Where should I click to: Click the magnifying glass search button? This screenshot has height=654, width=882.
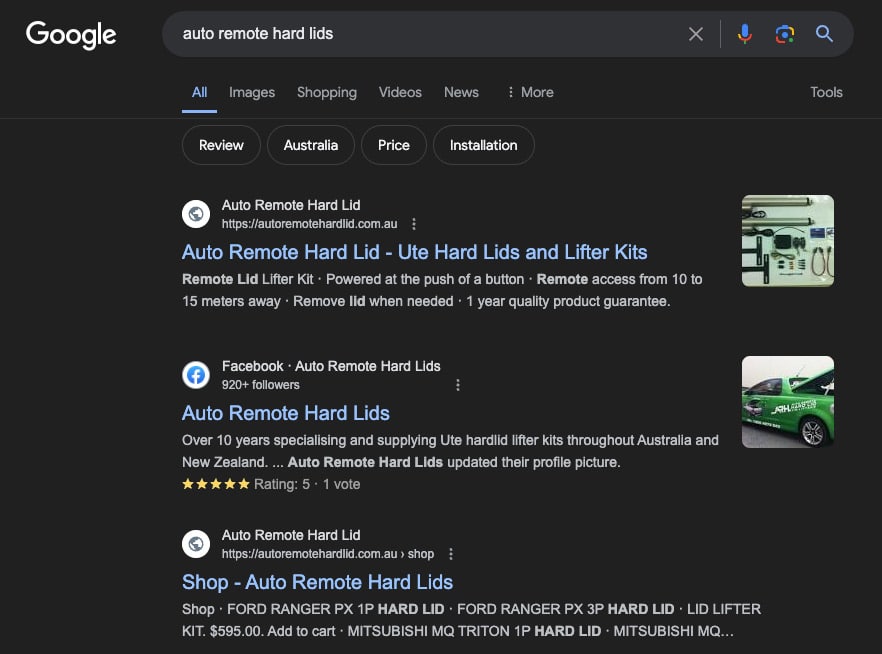[x=824, y=34]
